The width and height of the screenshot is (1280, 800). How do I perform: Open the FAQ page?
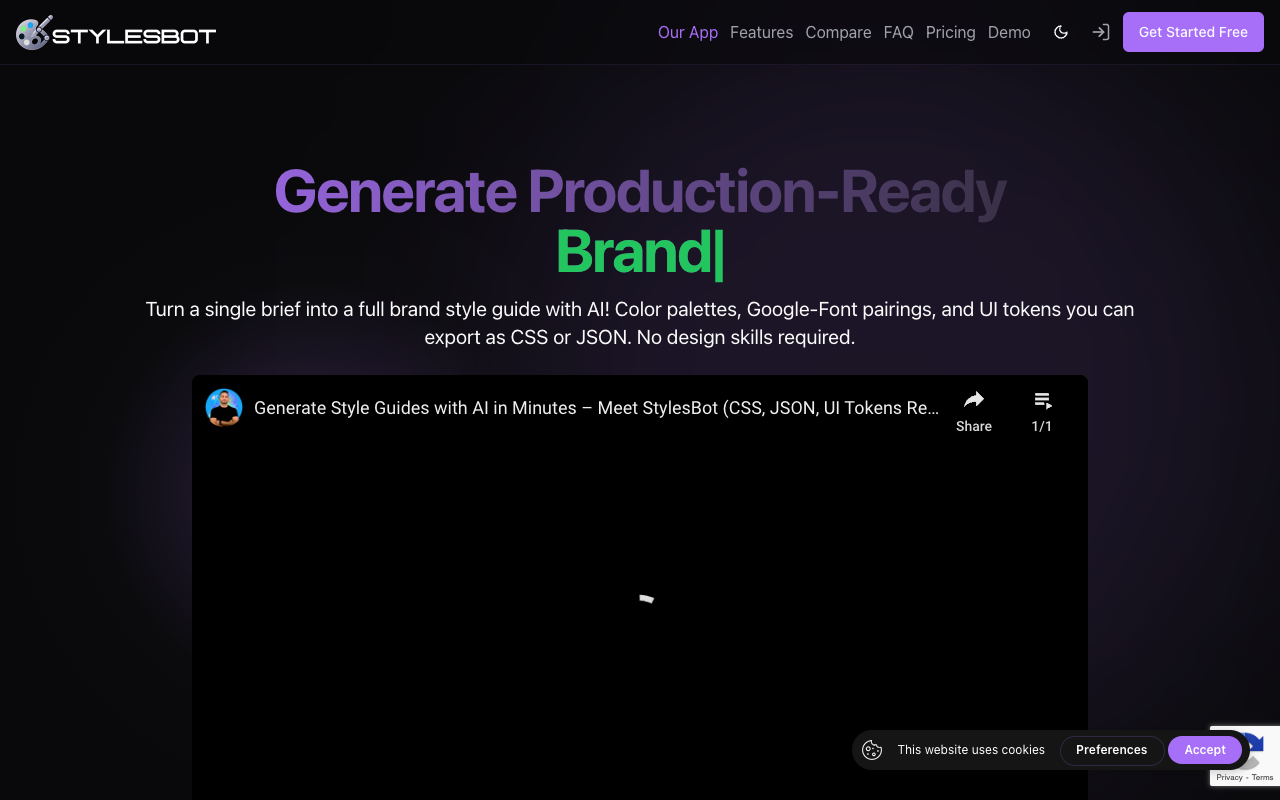pos(898,32)
